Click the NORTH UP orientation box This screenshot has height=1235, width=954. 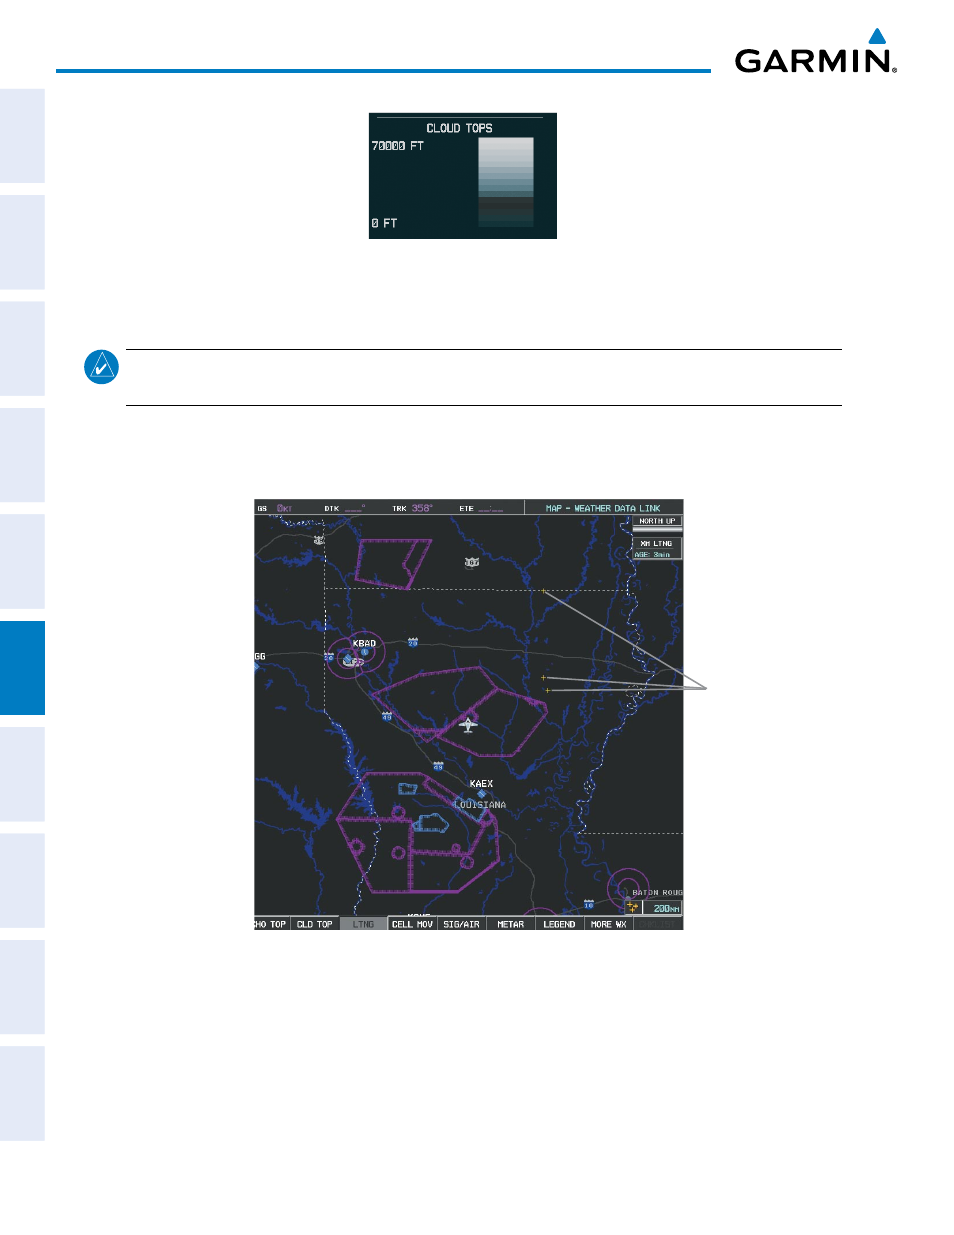click(657, 521)
